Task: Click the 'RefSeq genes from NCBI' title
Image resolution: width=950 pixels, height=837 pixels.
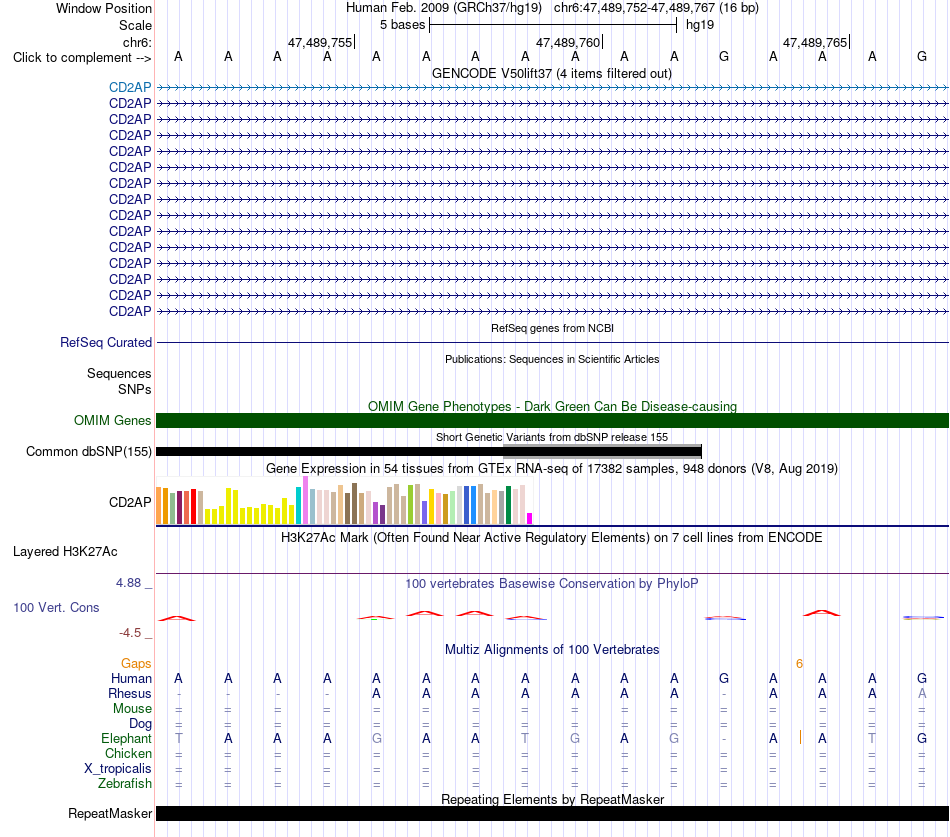Action: click(x=552, y=328)
